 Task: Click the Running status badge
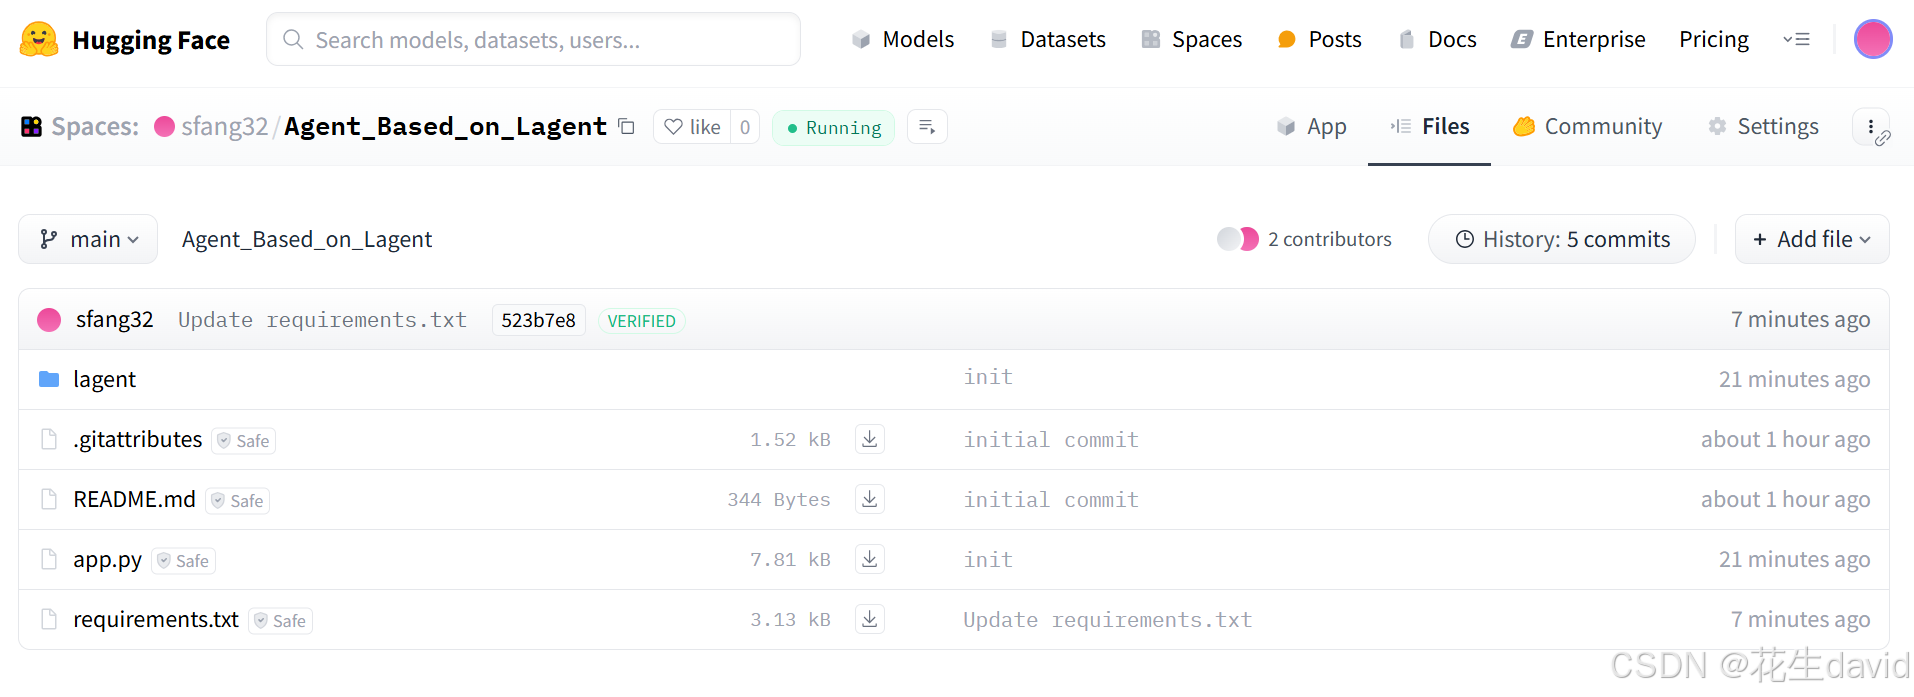click(x=833, y=128)
